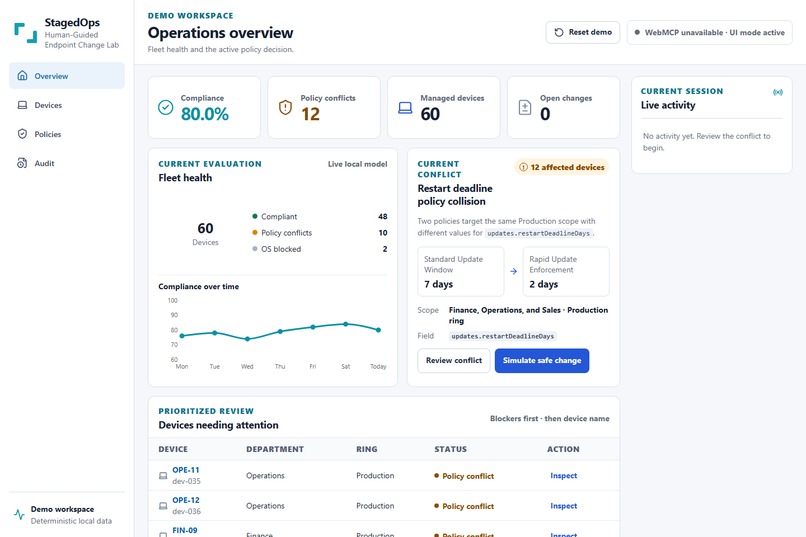The image size is (806, 537).
Task: Click the laptop icon next to OPE-12
Action: 163,506
